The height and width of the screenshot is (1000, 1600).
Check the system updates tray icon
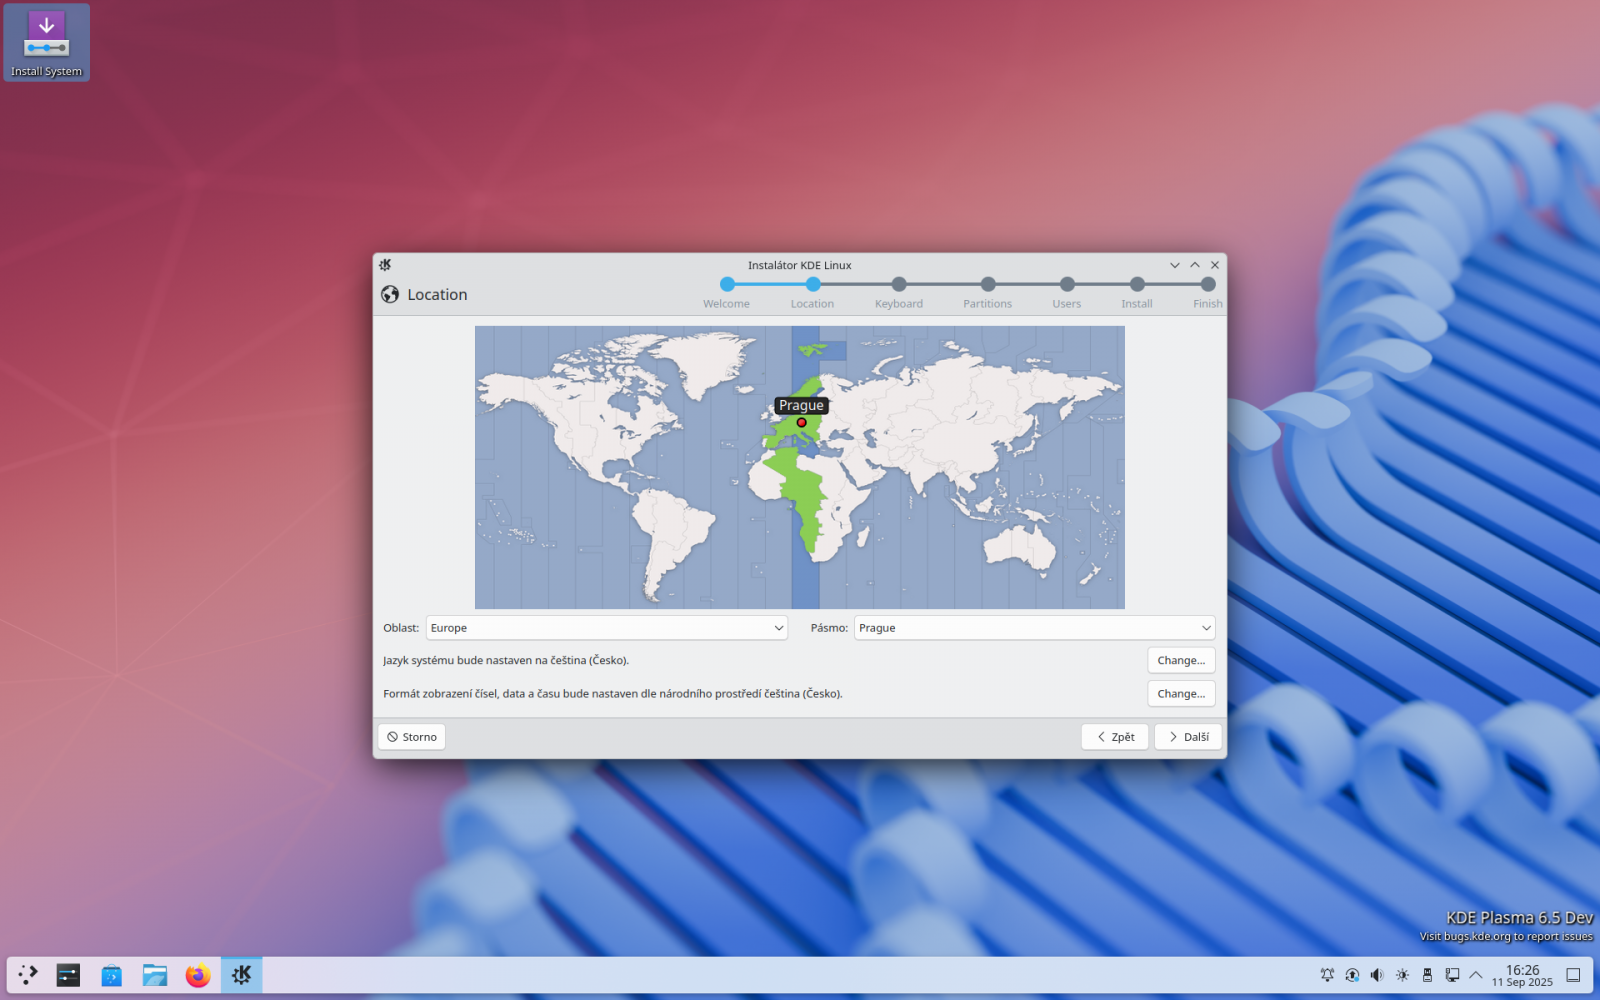click(x=1352, y=975)
